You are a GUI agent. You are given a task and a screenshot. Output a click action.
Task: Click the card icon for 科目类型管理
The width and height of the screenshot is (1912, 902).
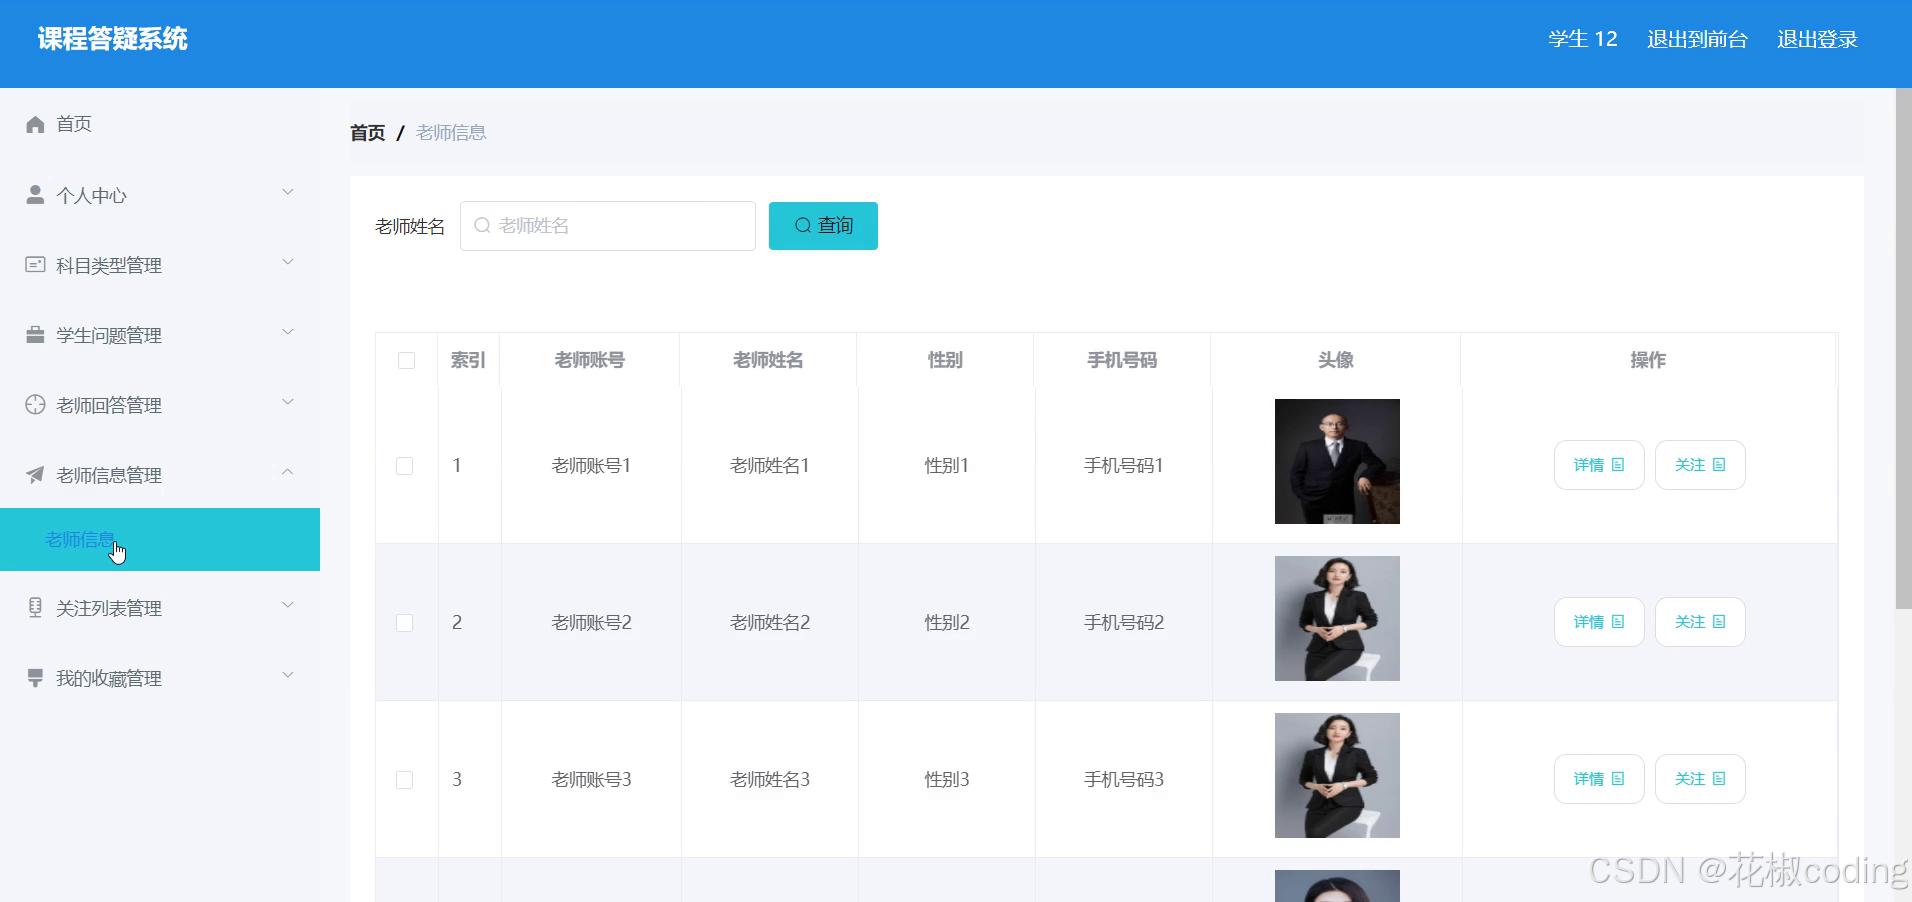tap(35, 264)
